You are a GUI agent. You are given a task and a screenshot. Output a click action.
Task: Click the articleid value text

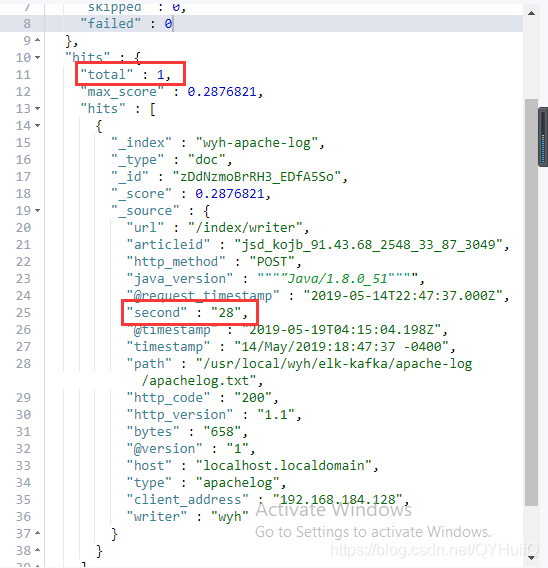[x=369, y=245]
